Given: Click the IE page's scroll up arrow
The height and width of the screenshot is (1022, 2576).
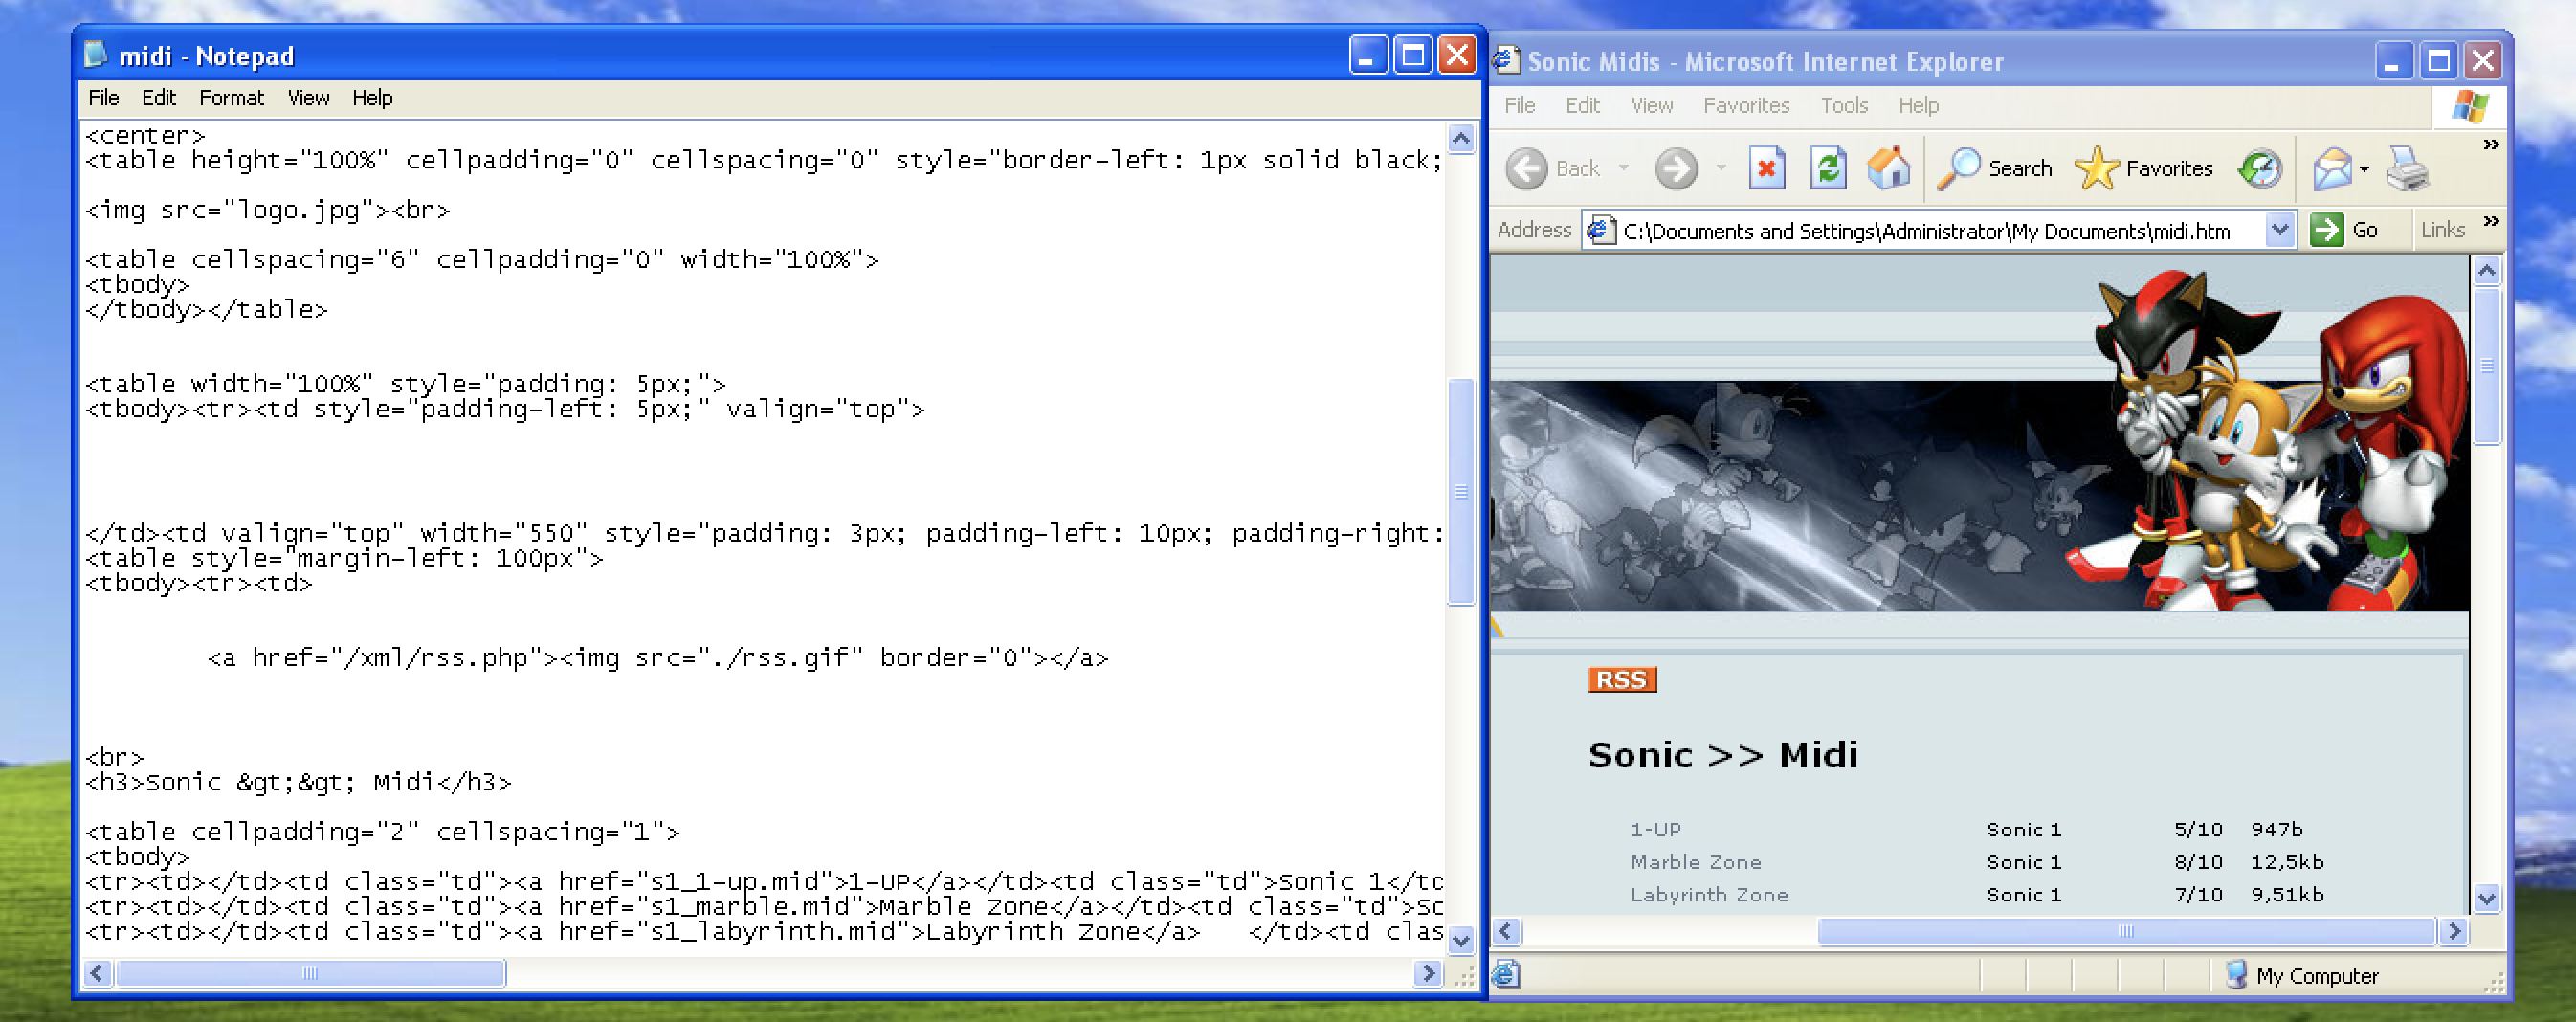Looking at the screenshot, I should click(x=2486, y=270).
